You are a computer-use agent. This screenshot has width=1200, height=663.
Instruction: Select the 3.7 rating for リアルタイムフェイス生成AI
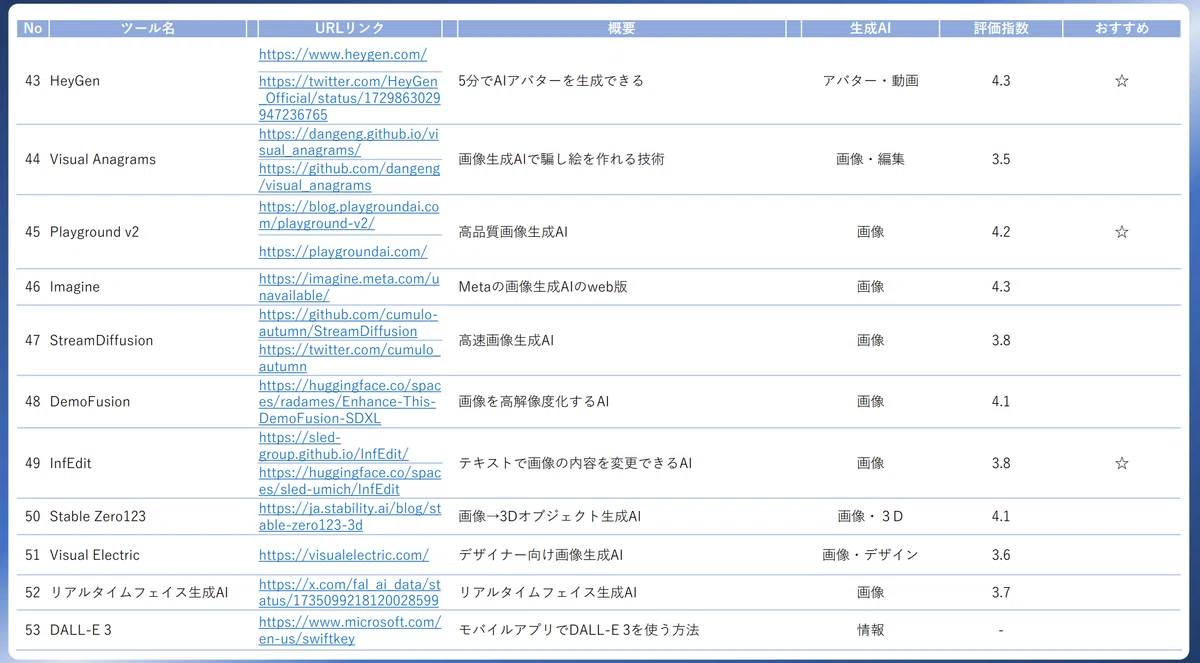1001,592
